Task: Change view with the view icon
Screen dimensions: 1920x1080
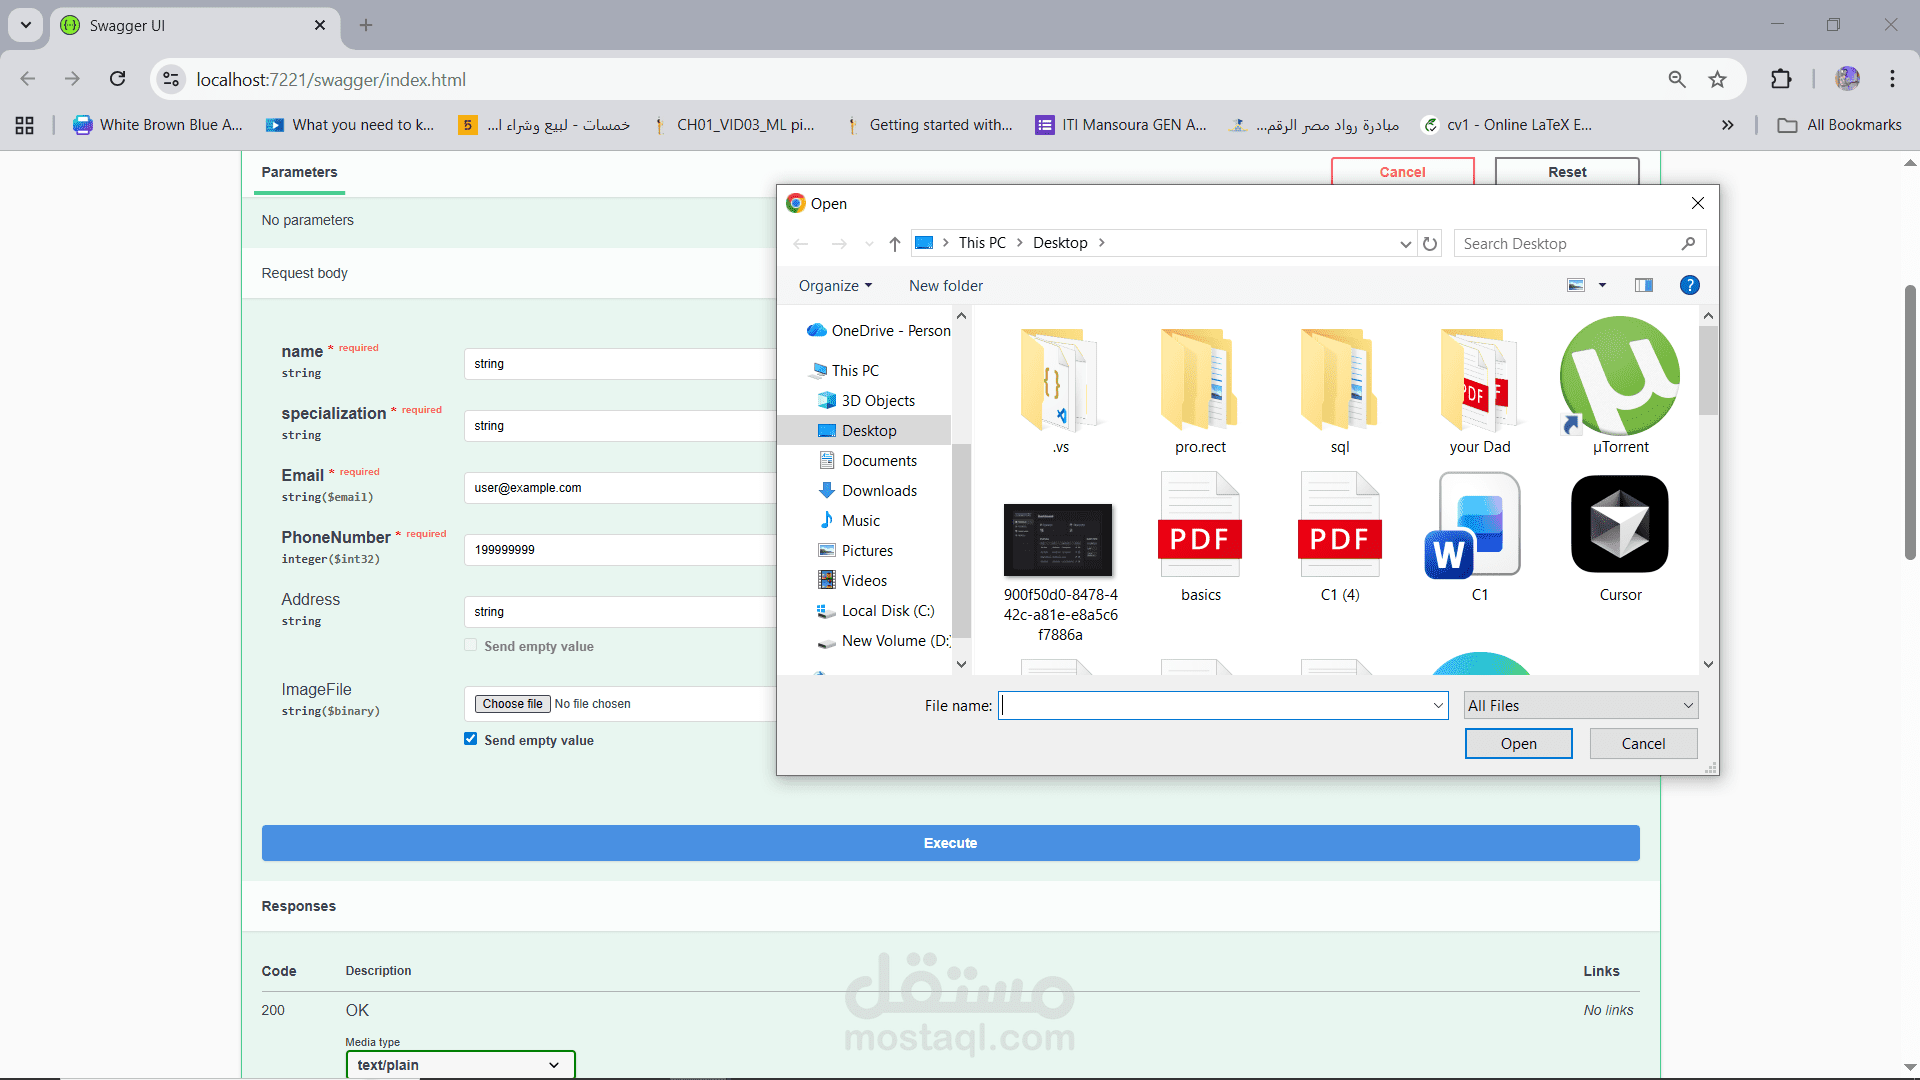Action: (1576, 285)
